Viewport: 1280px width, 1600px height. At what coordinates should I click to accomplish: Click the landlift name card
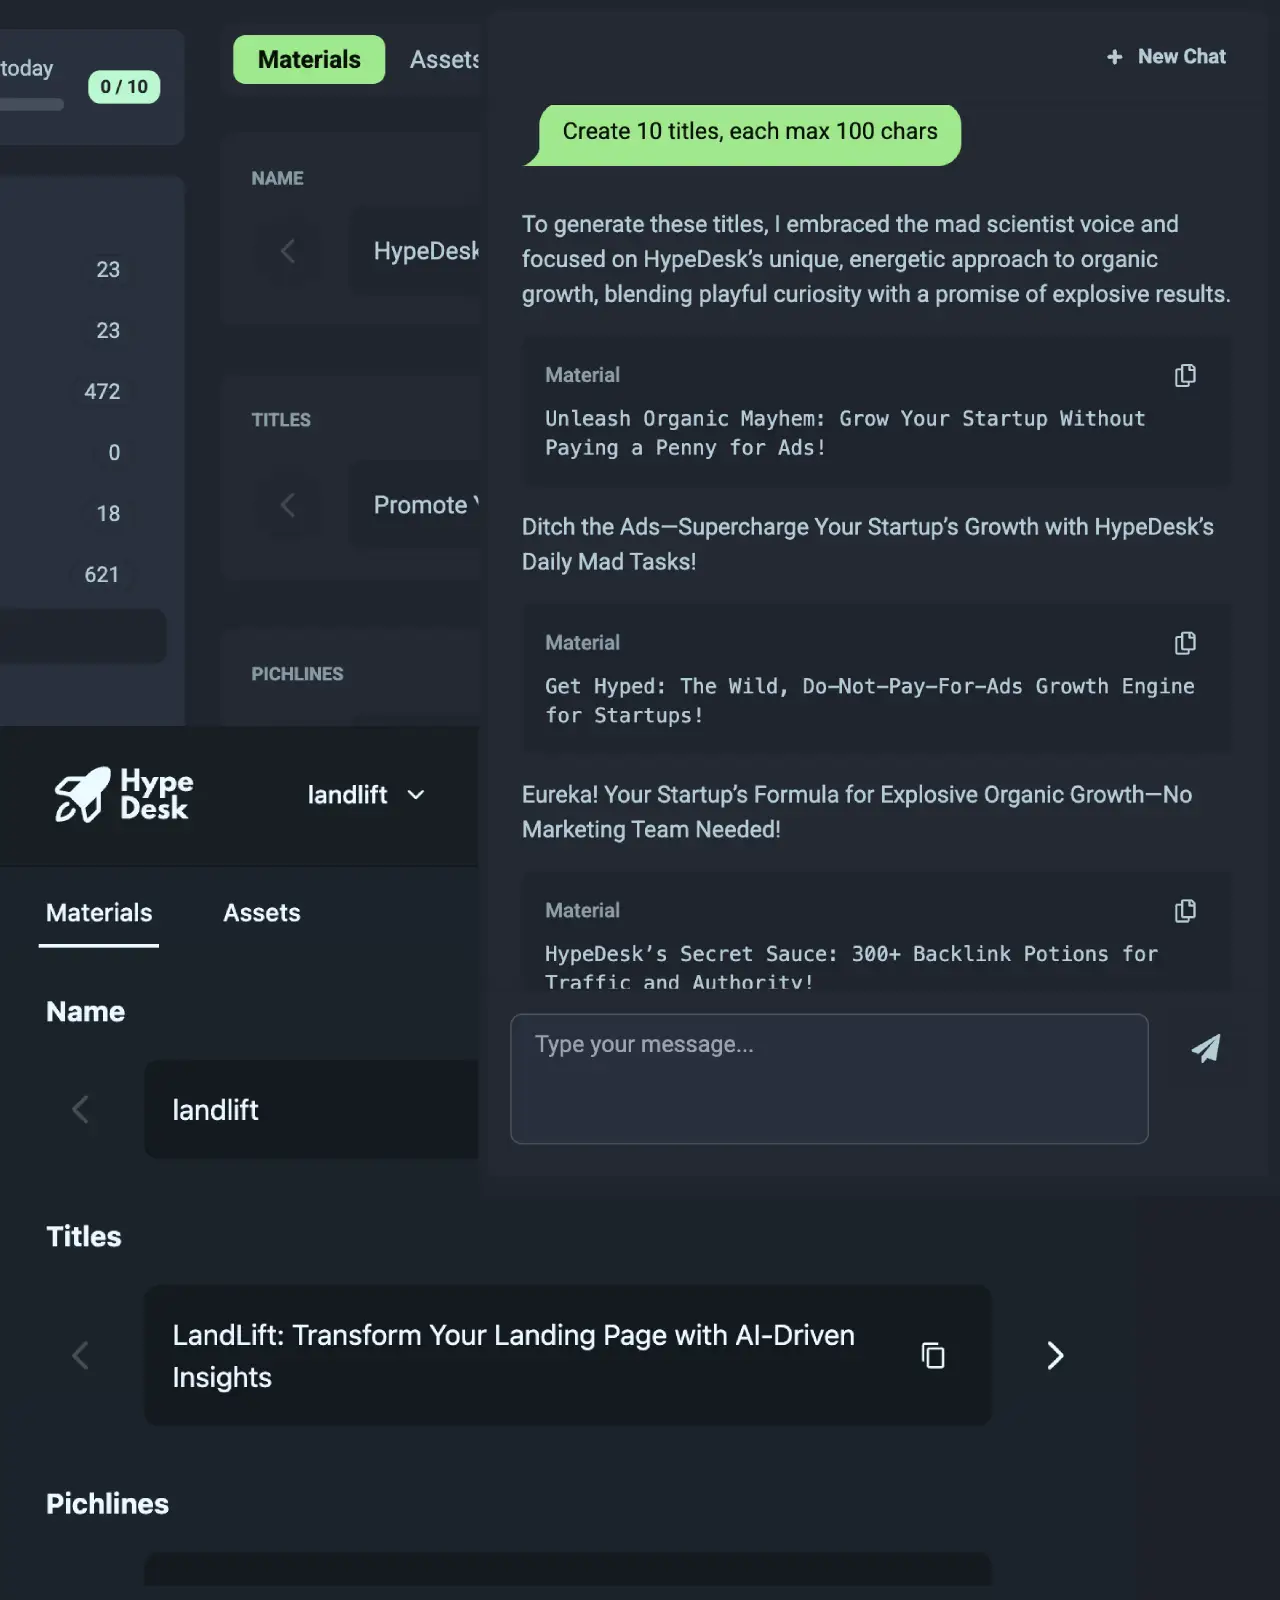tap(311, 1109)
